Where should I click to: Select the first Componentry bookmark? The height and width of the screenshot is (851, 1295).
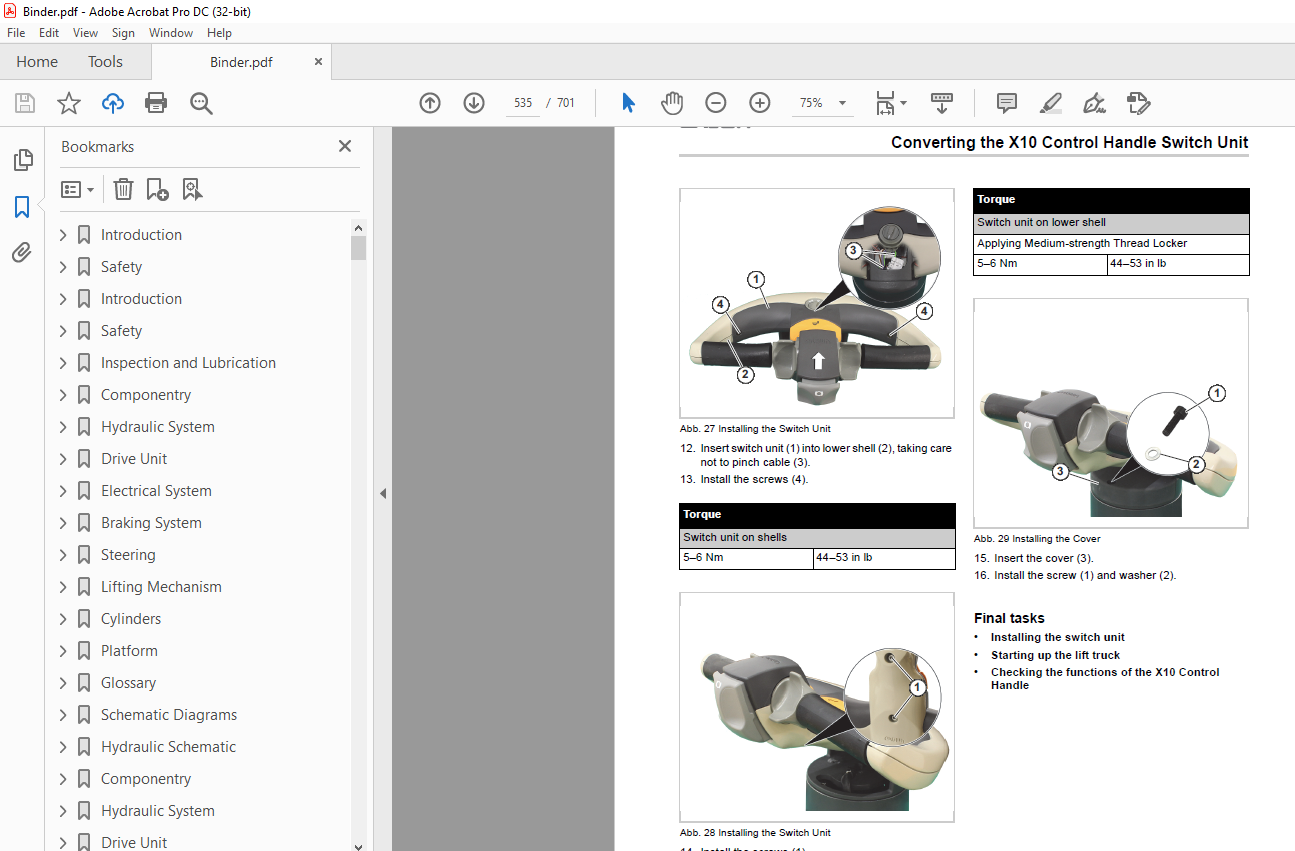coord(146,395)
